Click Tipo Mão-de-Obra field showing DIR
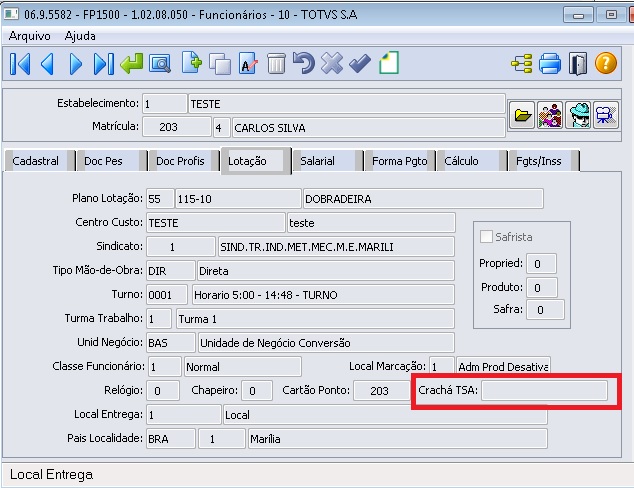Viewport: 634px width, 490px height. (171, 270)
